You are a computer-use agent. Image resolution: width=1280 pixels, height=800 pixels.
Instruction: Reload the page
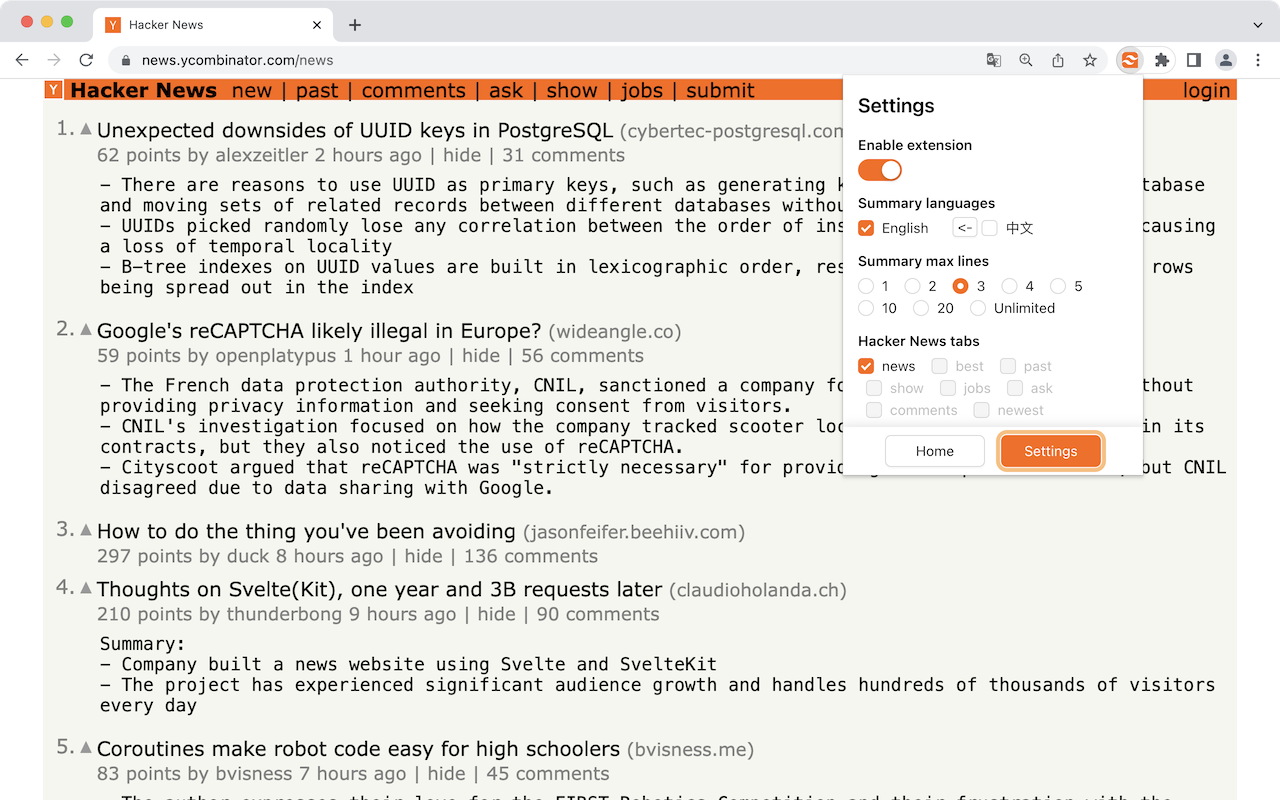coord(86,60)
